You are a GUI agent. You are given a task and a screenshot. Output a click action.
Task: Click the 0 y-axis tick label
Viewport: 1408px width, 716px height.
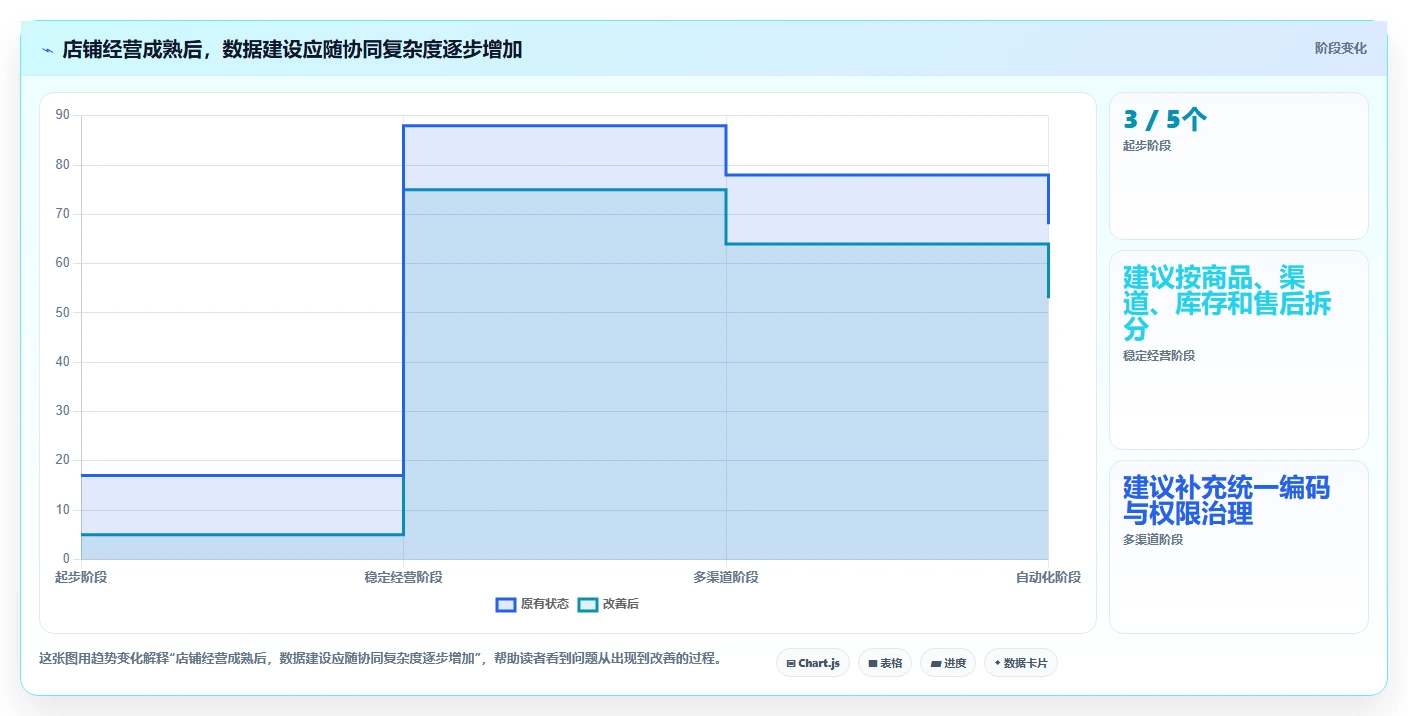66,558
